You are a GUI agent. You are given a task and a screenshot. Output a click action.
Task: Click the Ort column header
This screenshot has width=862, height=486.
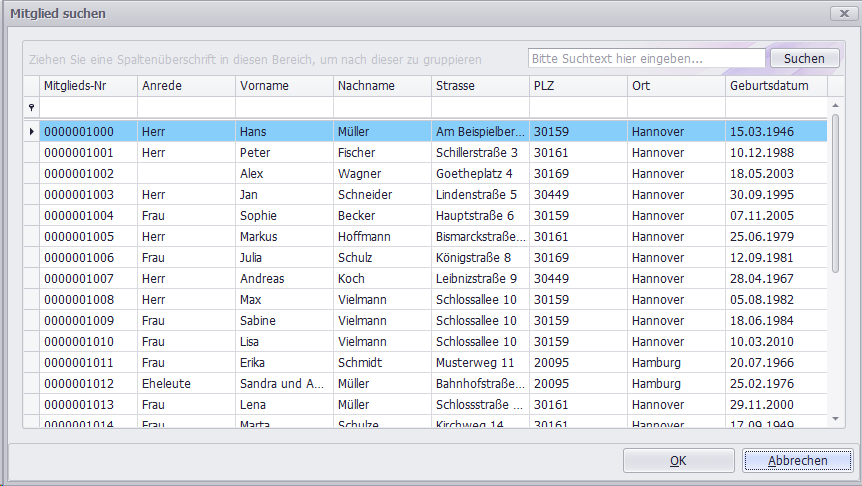(x=675, y=86)
